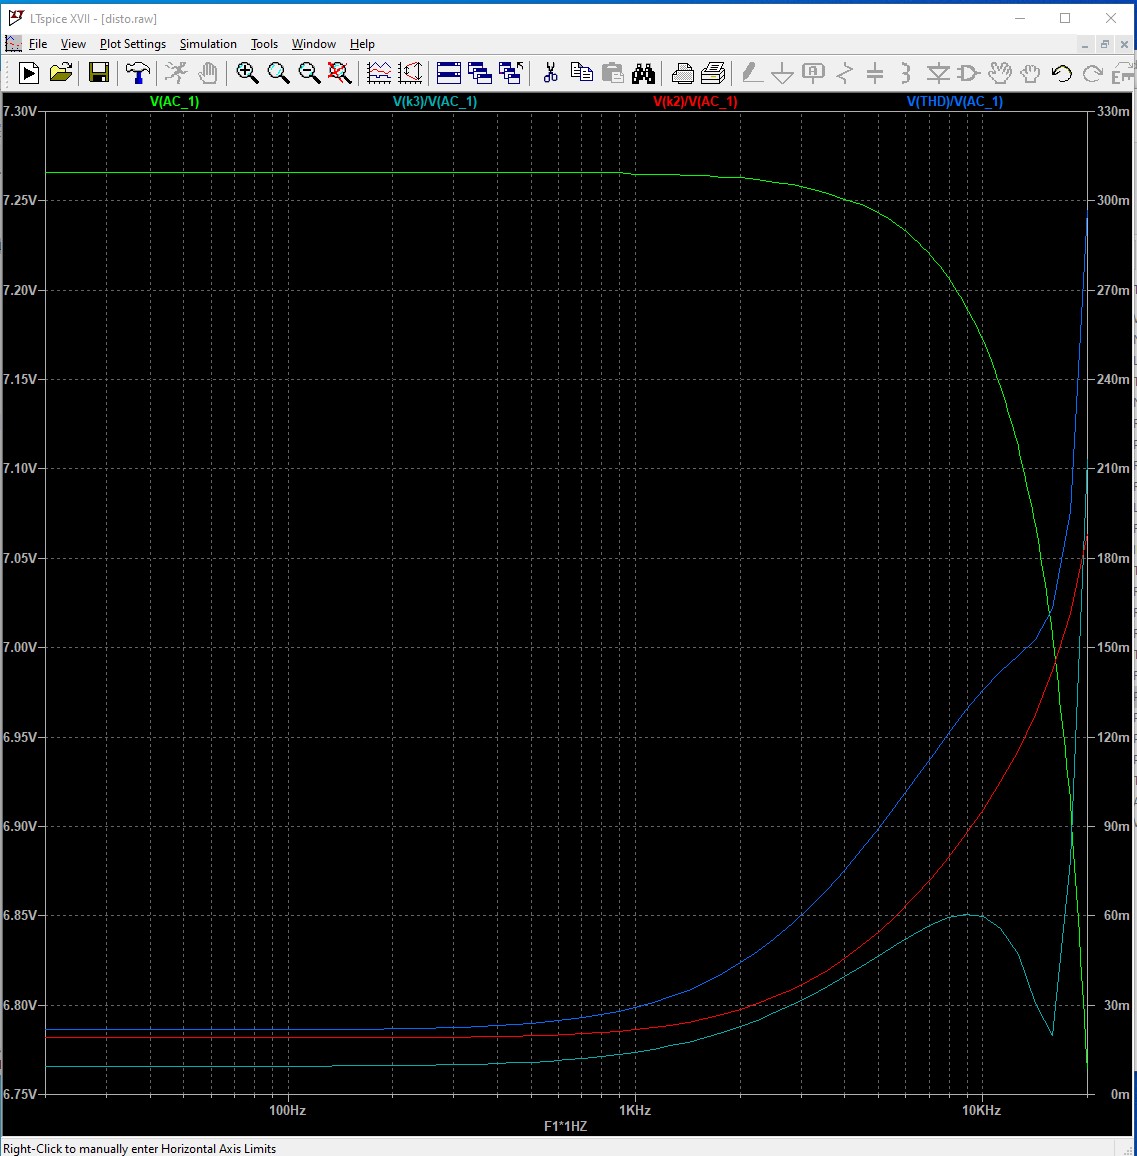Open the File menu
Screen dimensions: 1137x1156
click(x=38, y=43)
